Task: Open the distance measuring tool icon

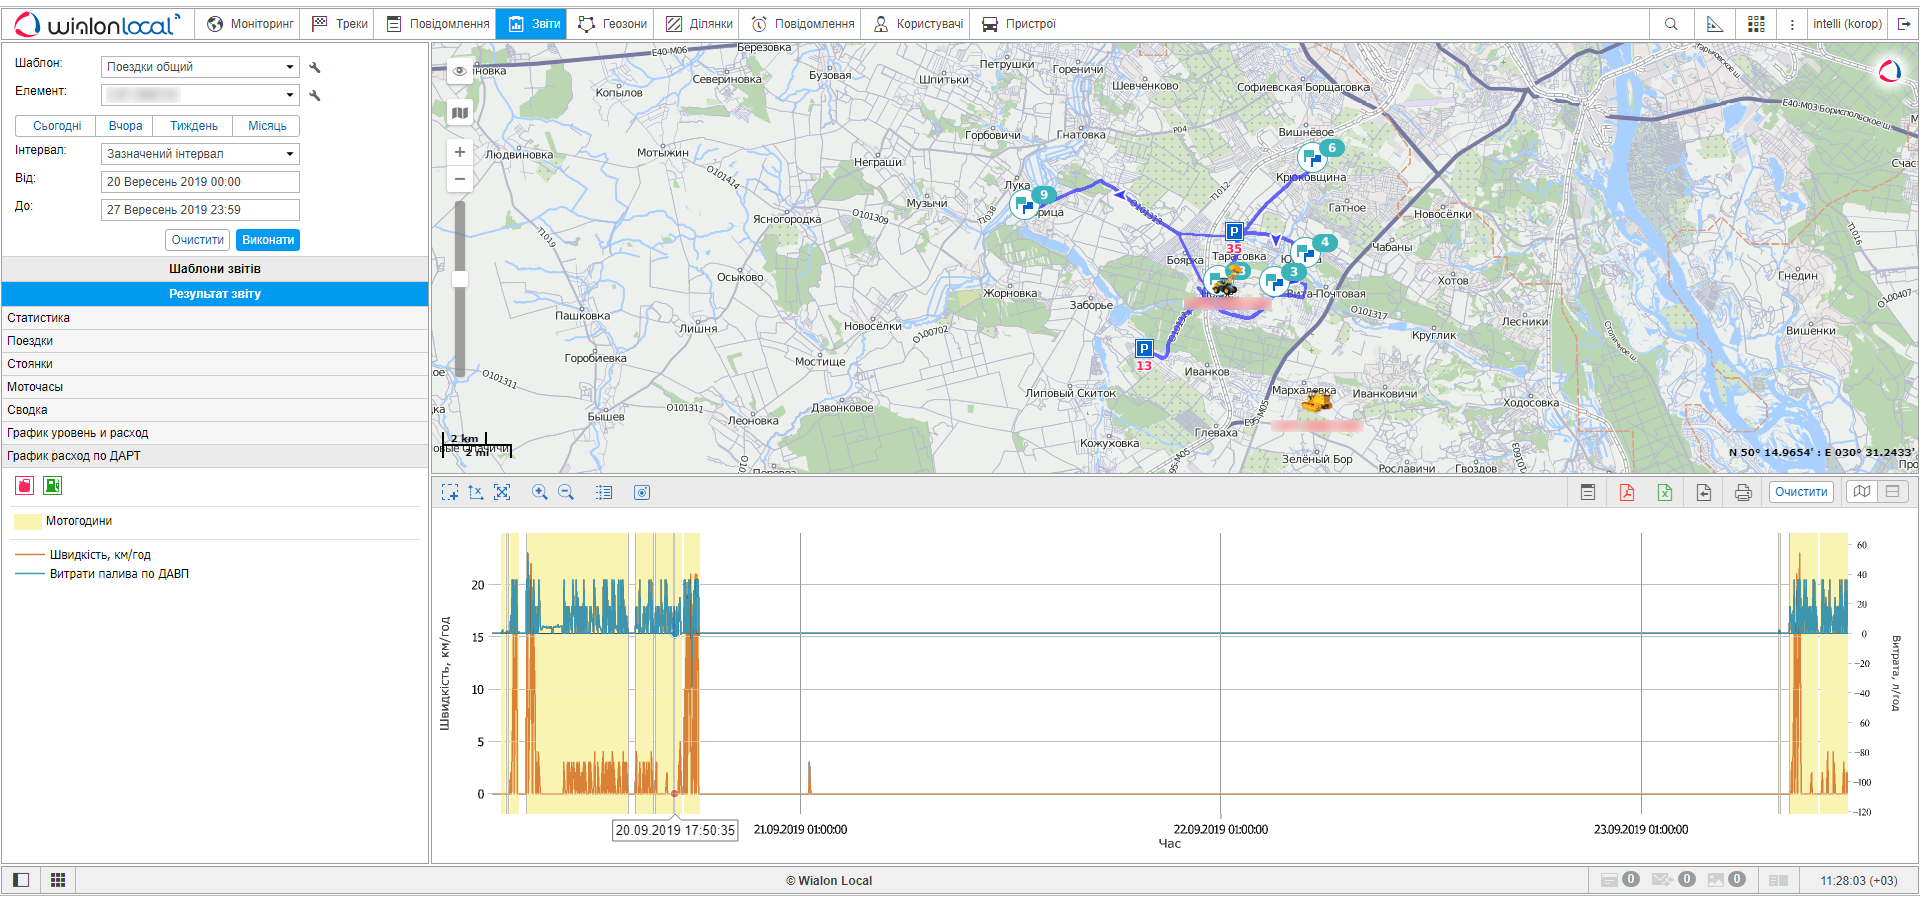Action: [1715, 24]
